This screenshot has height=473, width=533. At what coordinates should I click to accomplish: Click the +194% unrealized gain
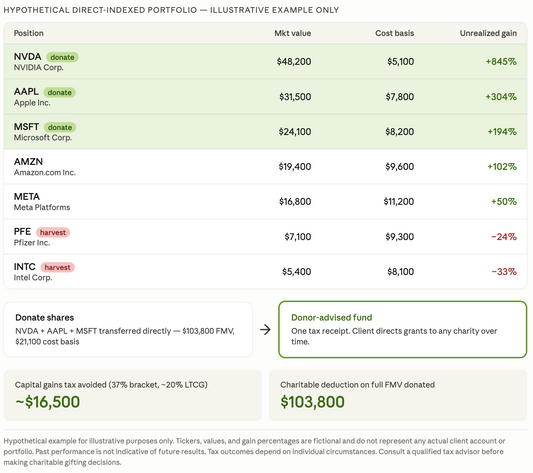tap(502, 132)
